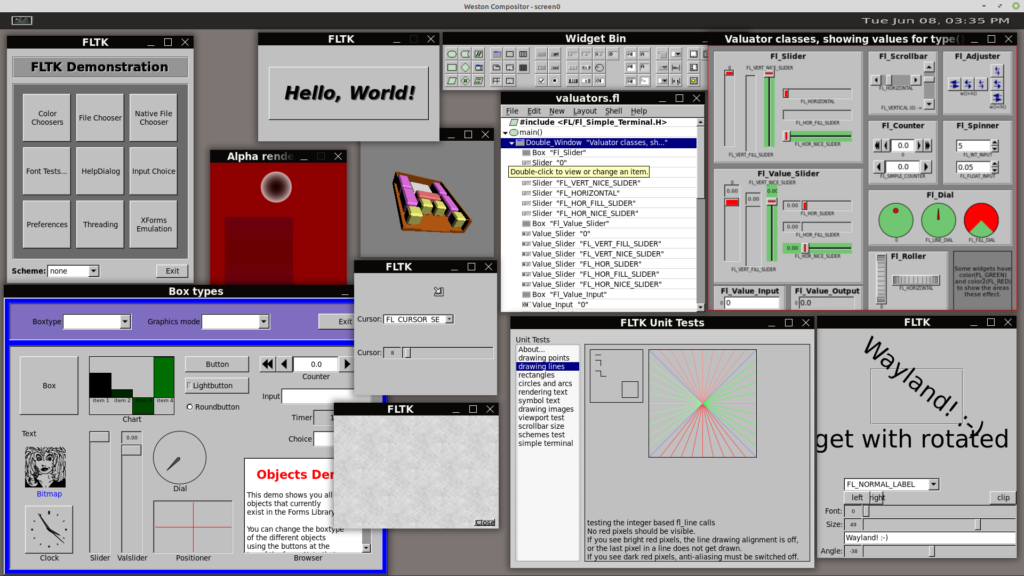Select the oval Function icon in Widget Bin
Viewport: 1024px width, 576px height.
pos(452,54)
